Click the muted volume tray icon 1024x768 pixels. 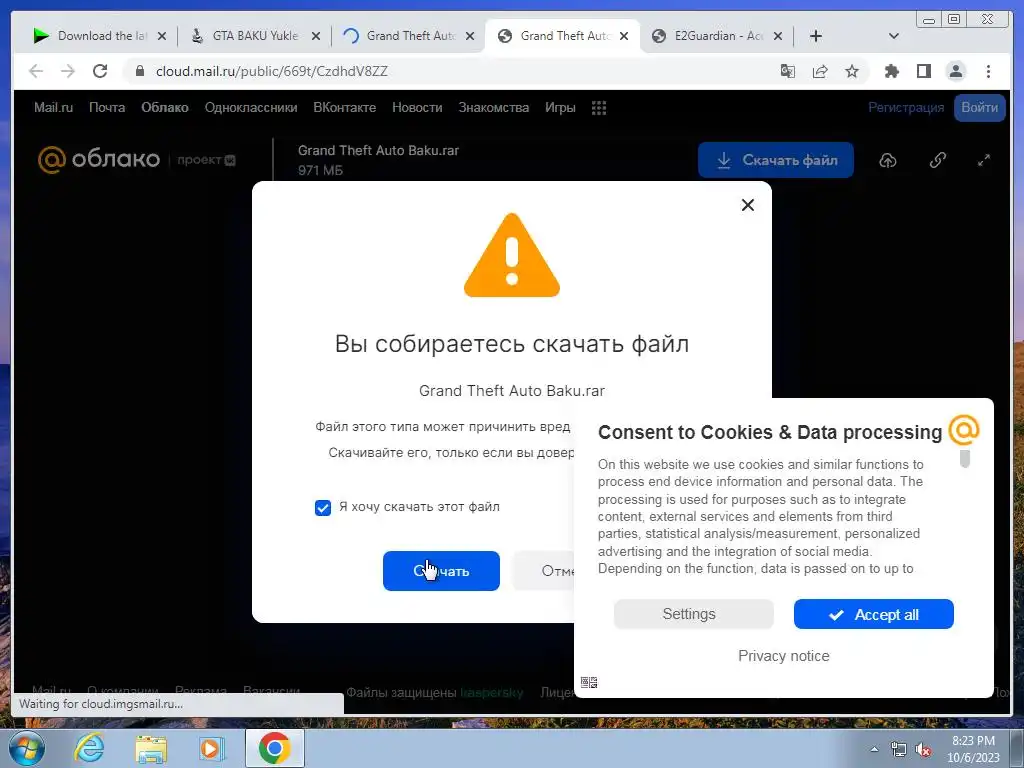tap(923, 750)
